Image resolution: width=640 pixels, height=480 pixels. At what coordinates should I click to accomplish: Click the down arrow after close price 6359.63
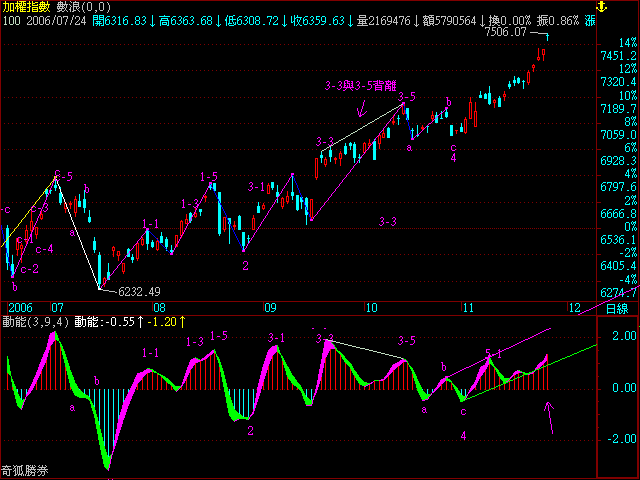click(353, 20)
